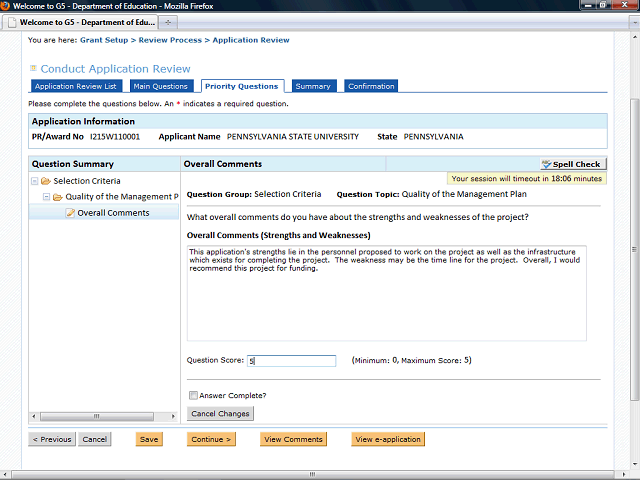The image size is (640, 480).
Task: Check the Answer Complete checkbox
Action: 193,395
